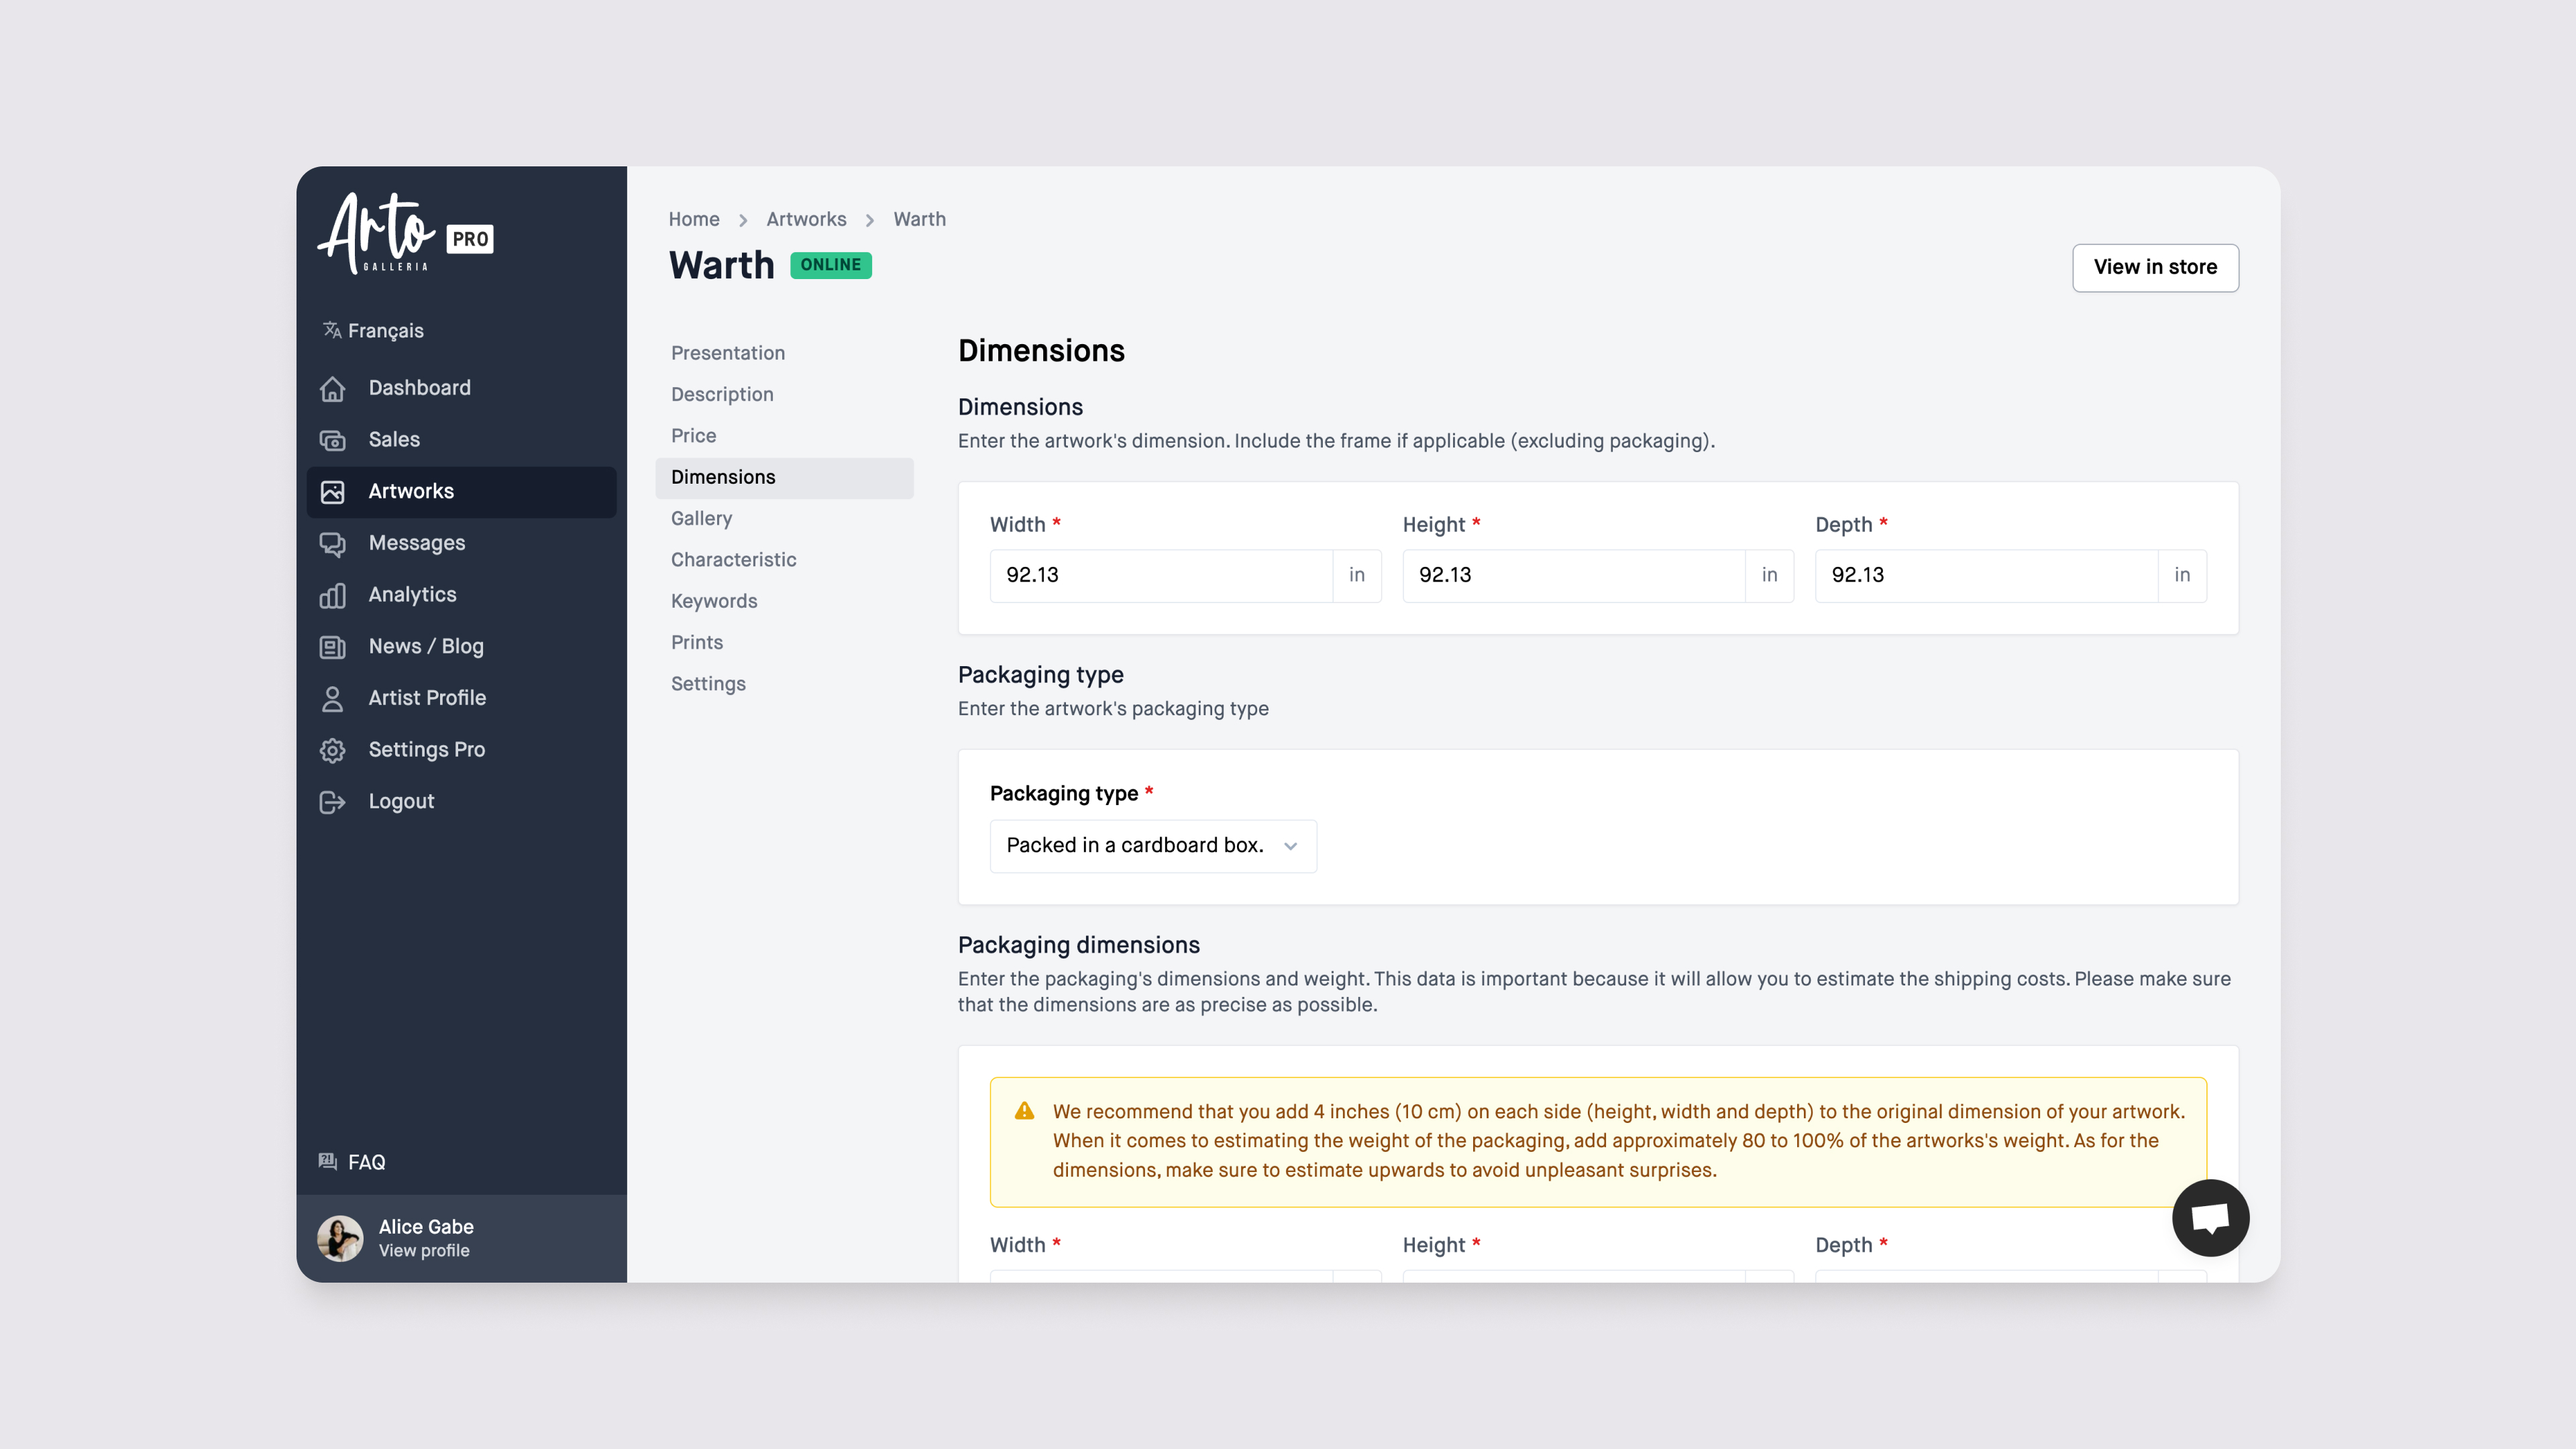Open Settings Pro with the gear icon
This screenshot has height=1449, width=2576.
(x=334, y=750)
